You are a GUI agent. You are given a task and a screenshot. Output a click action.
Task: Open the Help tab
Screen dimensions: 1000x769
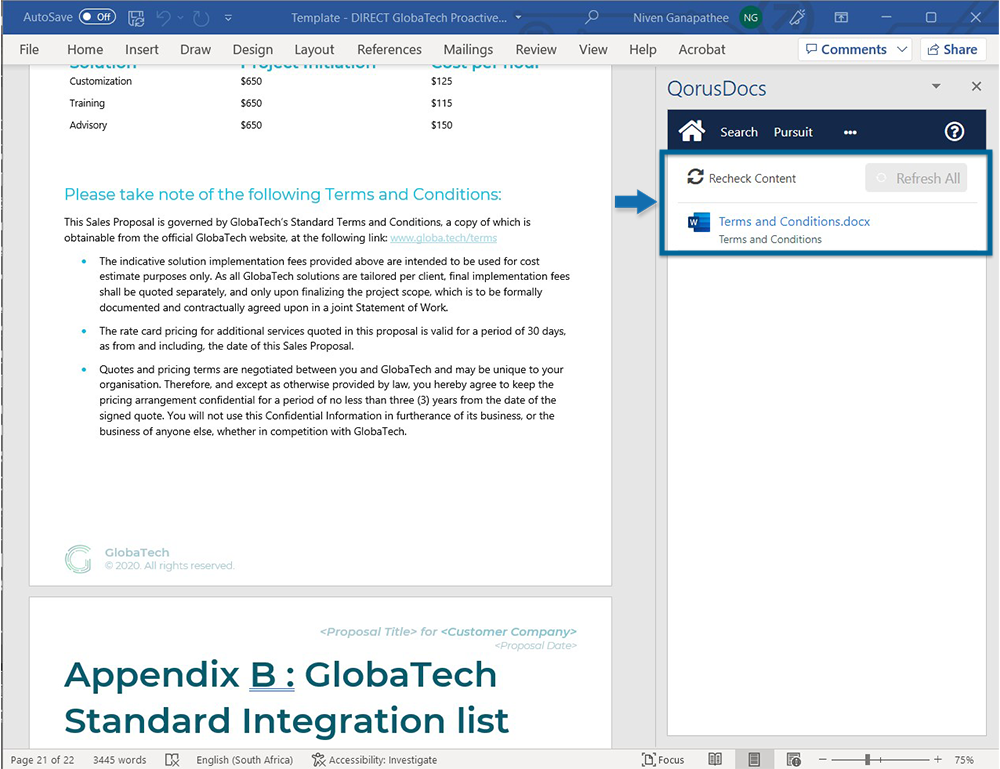pos(643,50)
